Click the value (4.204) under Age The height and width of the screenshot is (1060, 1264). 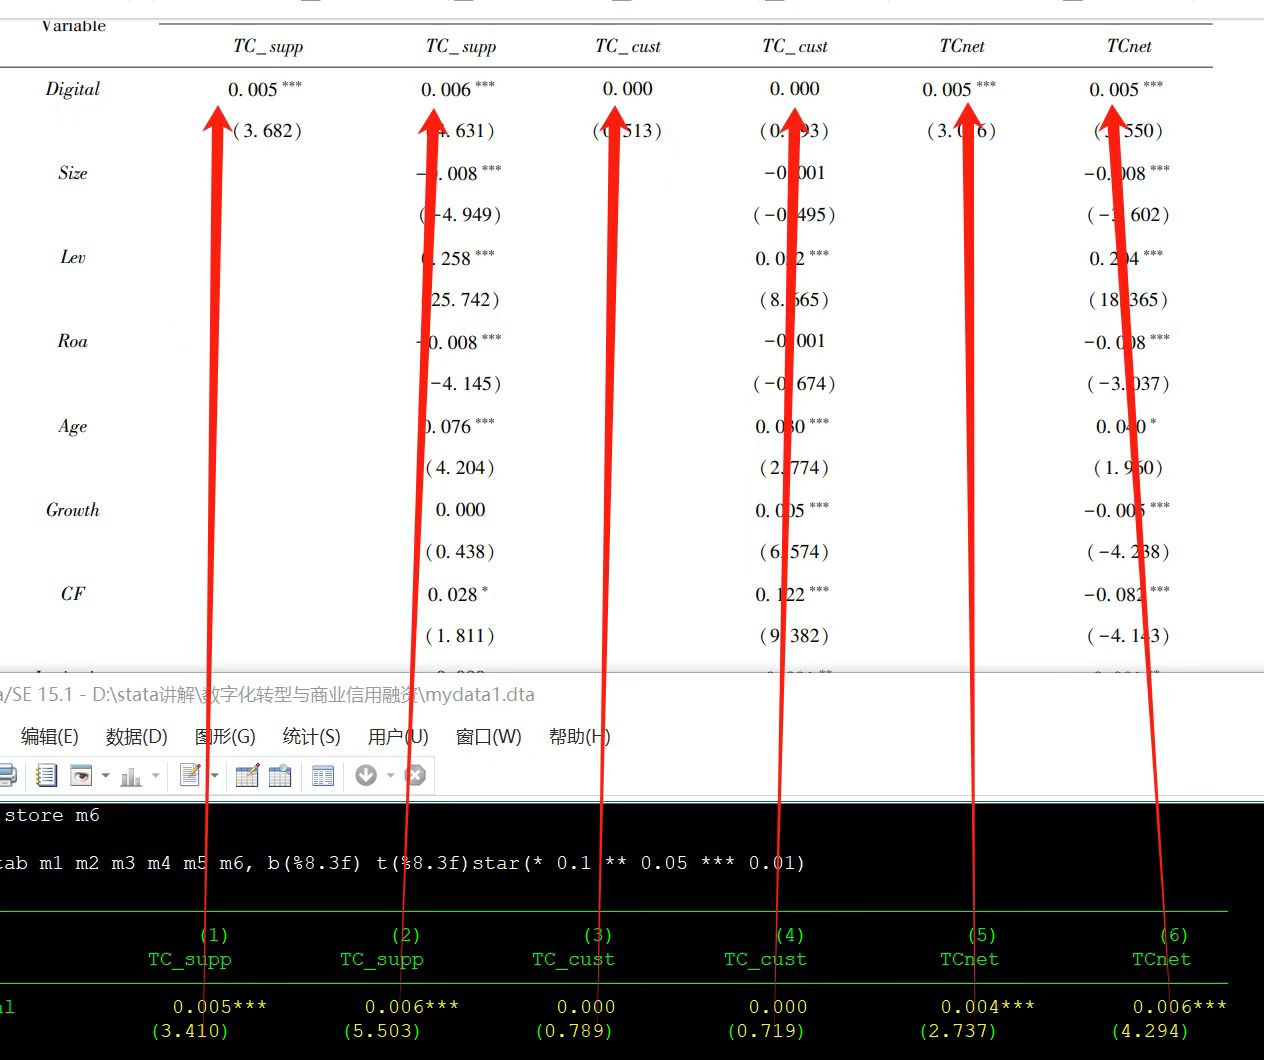coord(460,468)
